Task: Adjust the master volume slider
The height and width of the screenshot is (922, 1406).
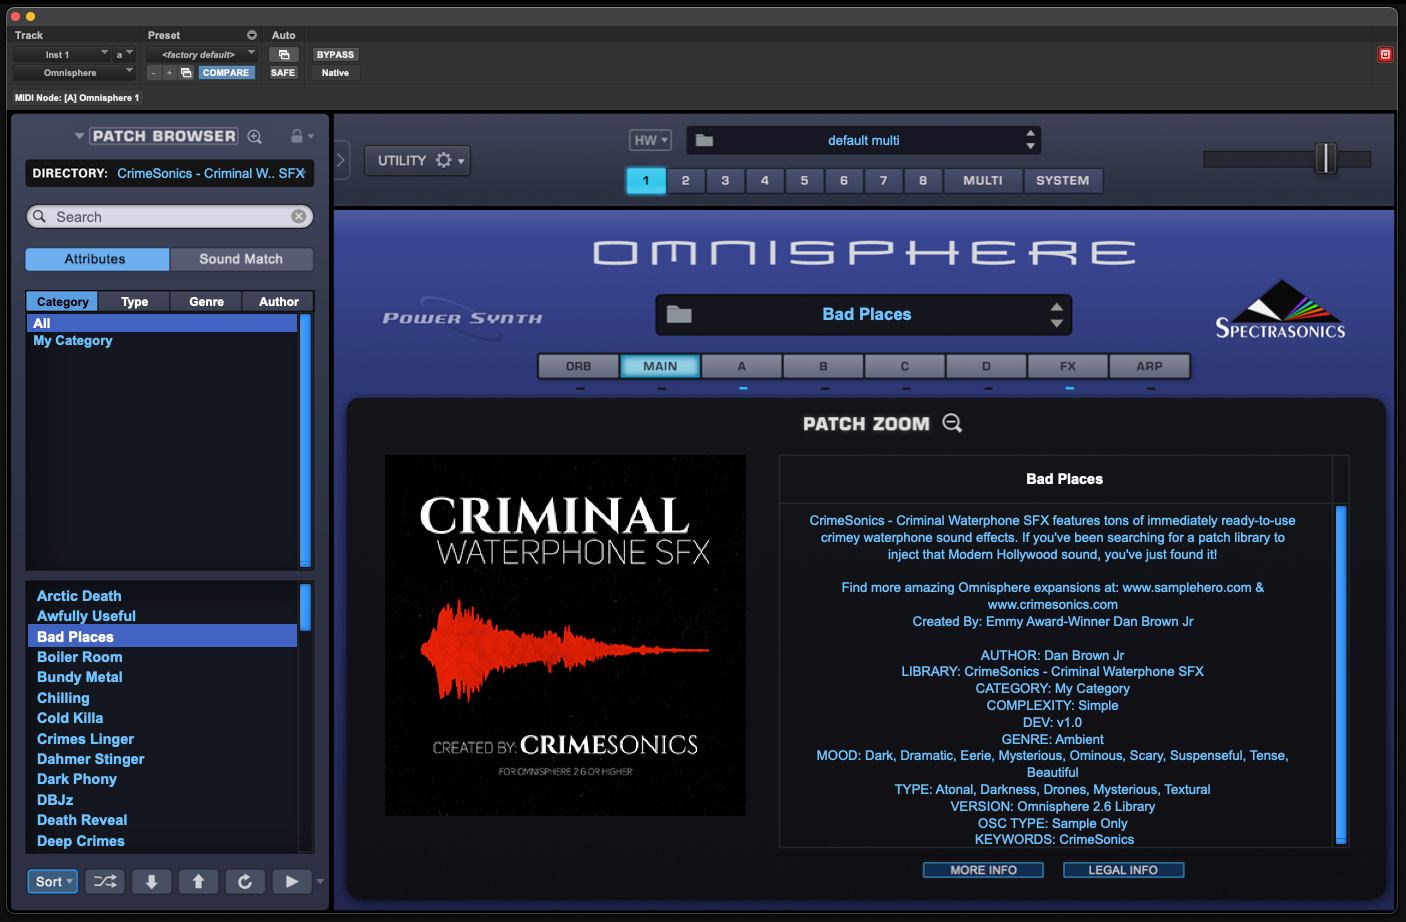Action: click(x=1326, y=158)
